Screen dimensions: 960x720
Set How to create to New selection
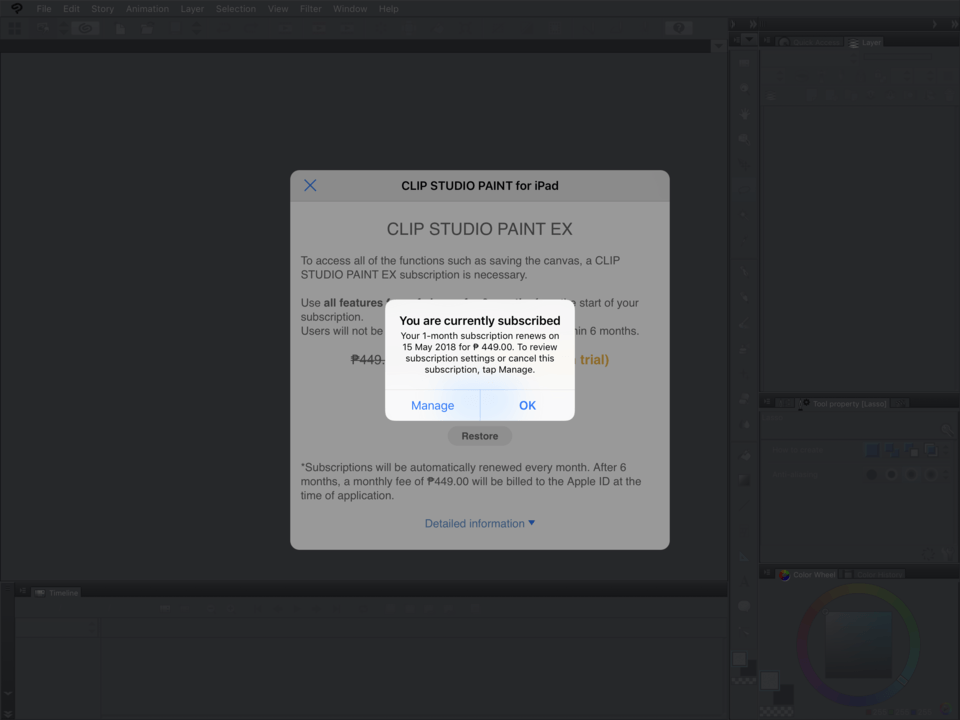click(872, 450)
